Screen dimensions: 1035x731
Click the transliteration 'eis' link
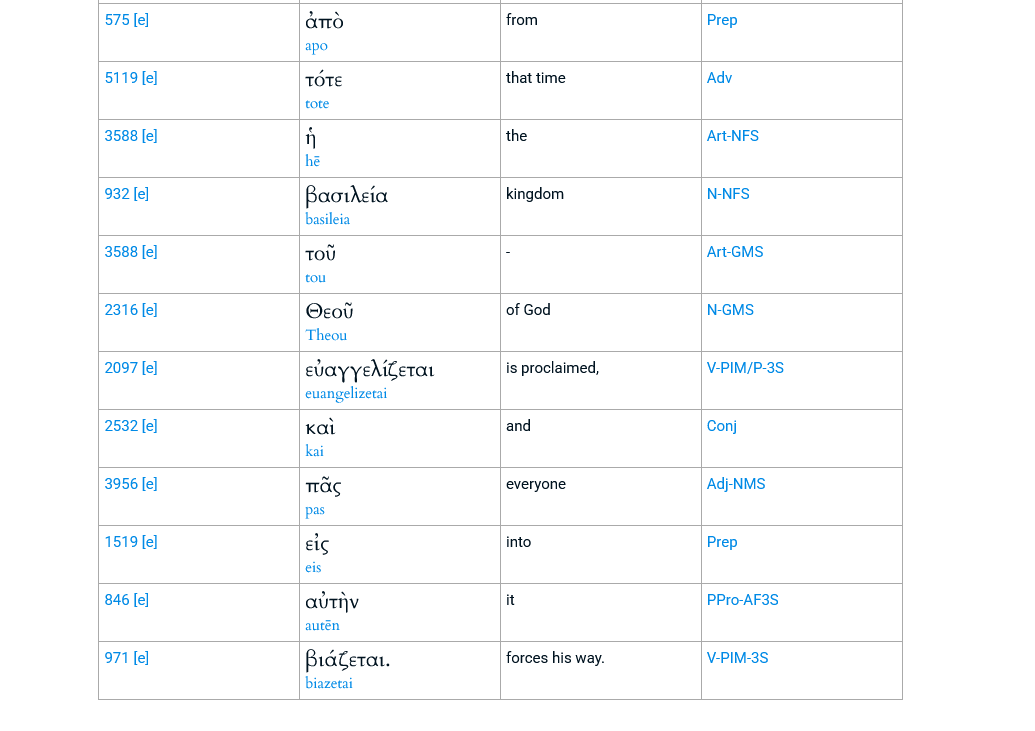tap(313, 568)
